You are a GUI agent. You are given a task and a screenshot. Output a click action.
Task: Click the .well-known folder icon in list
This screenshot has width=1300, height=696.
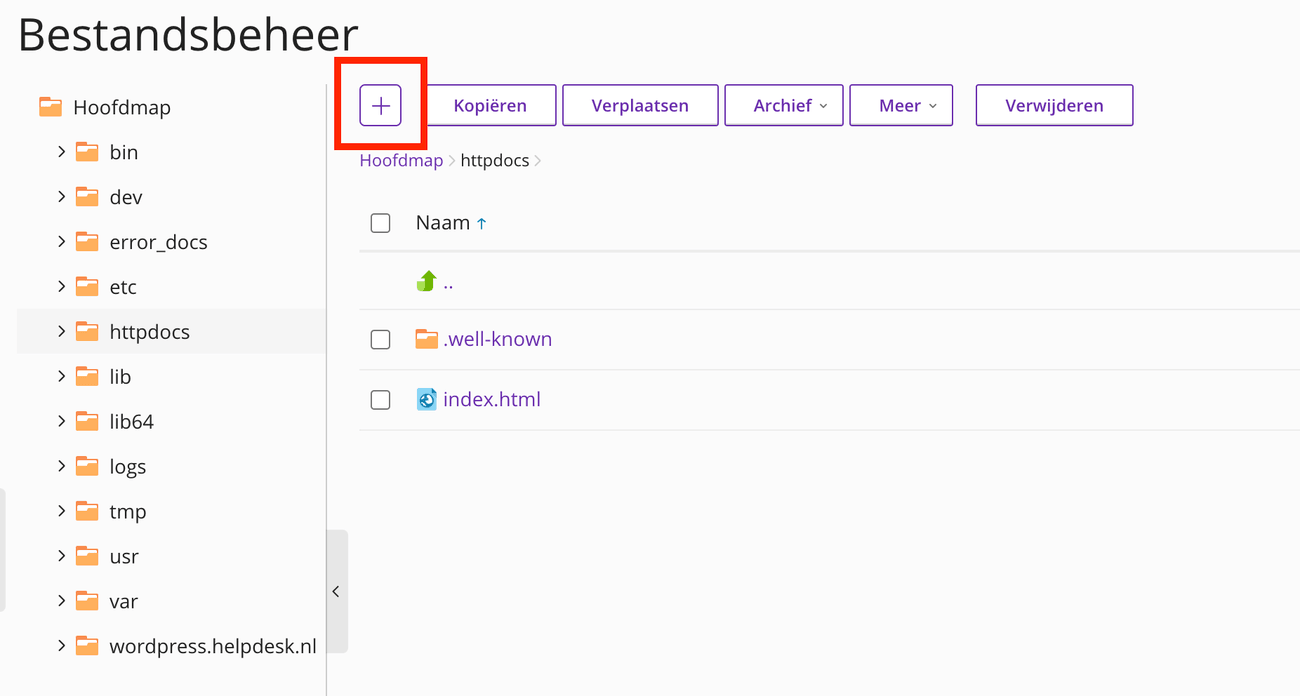tap(427, 339)
